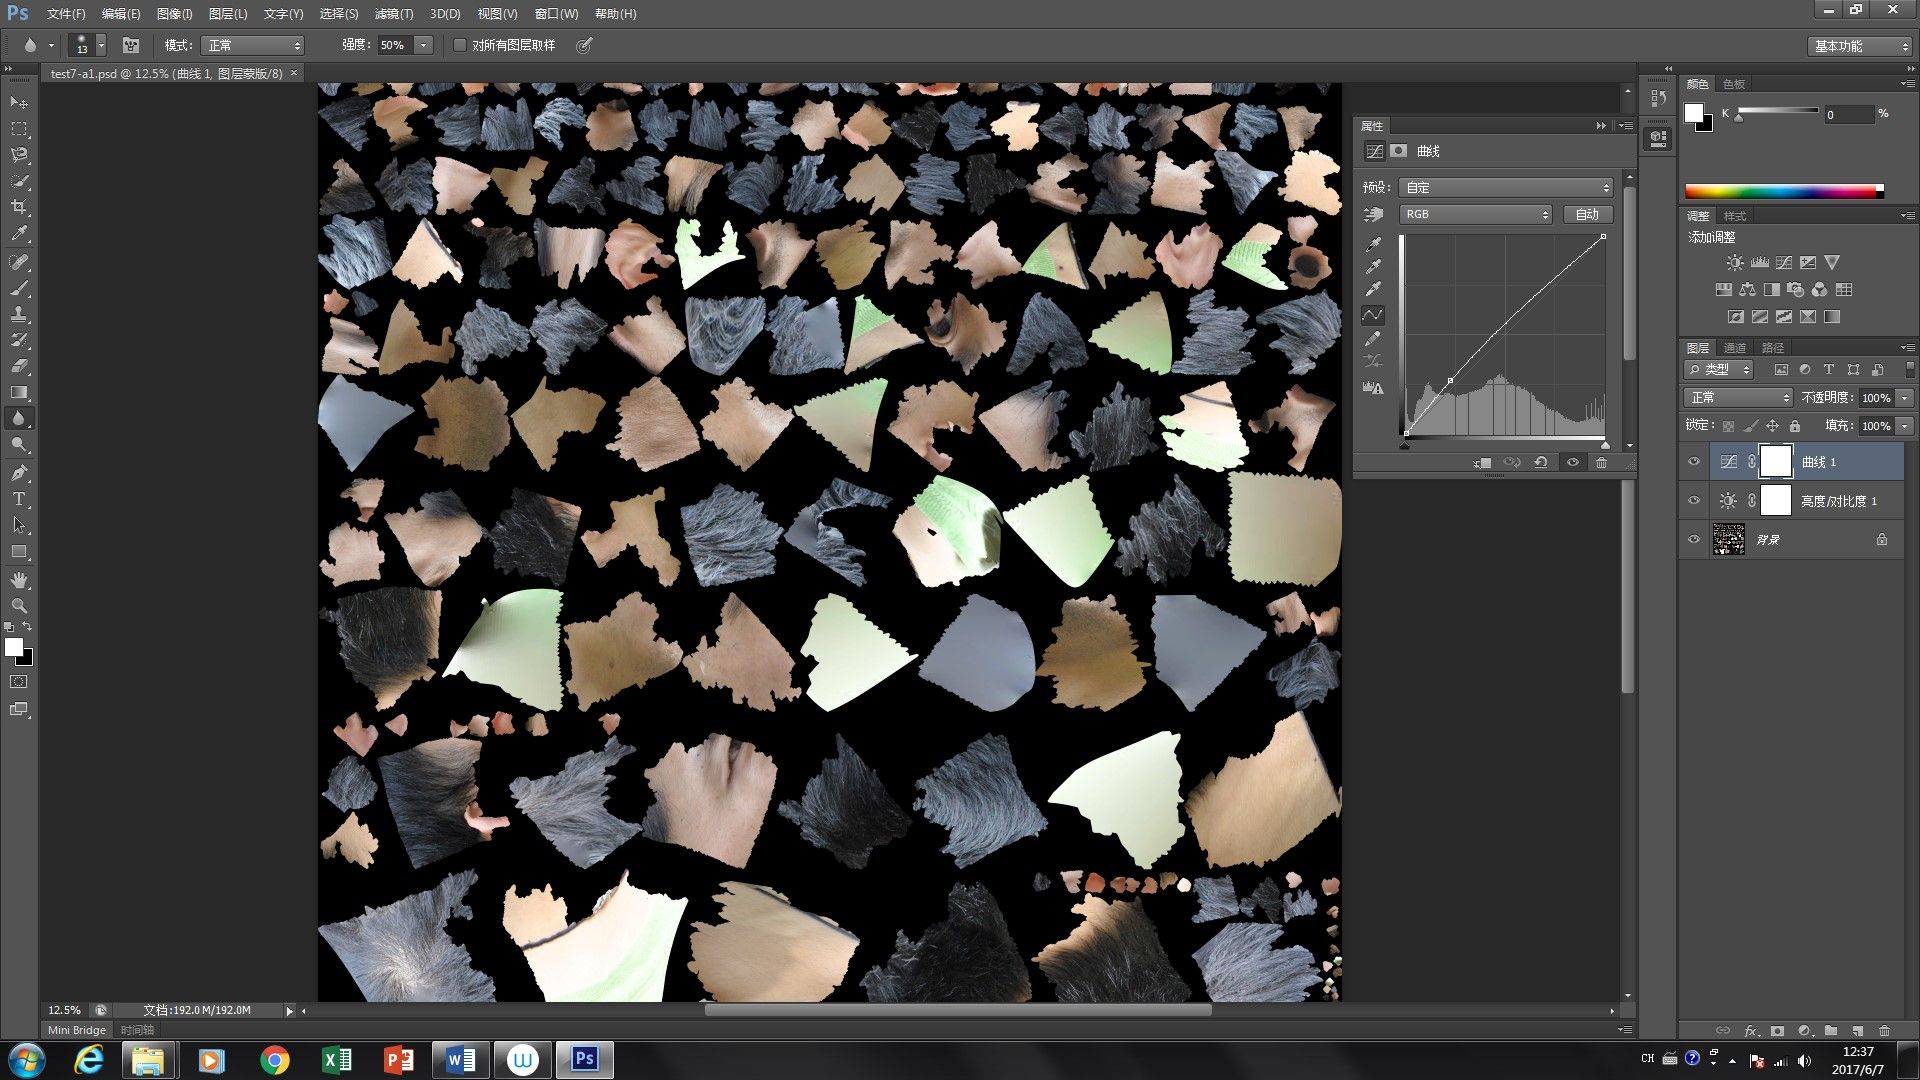Click the white point eyedropper in Curves panel

point(1373,287)
